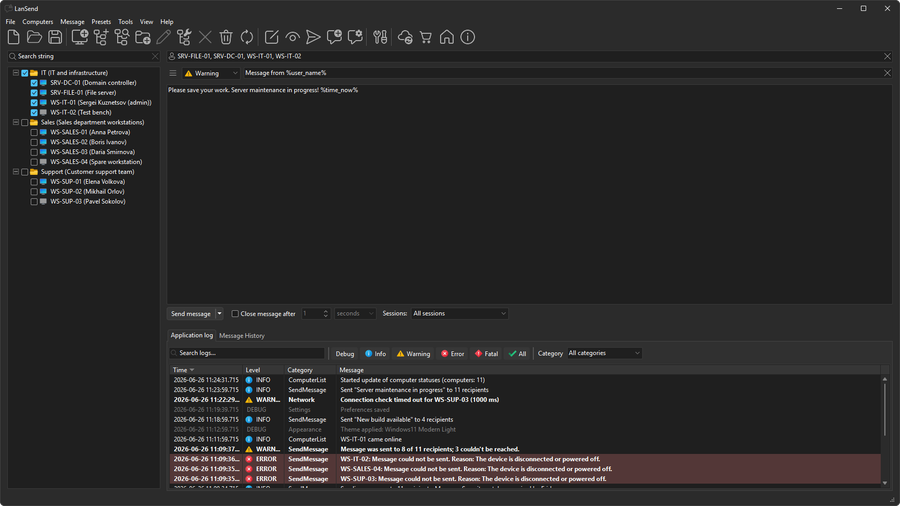Open the Computers menu

coord(37,22)
